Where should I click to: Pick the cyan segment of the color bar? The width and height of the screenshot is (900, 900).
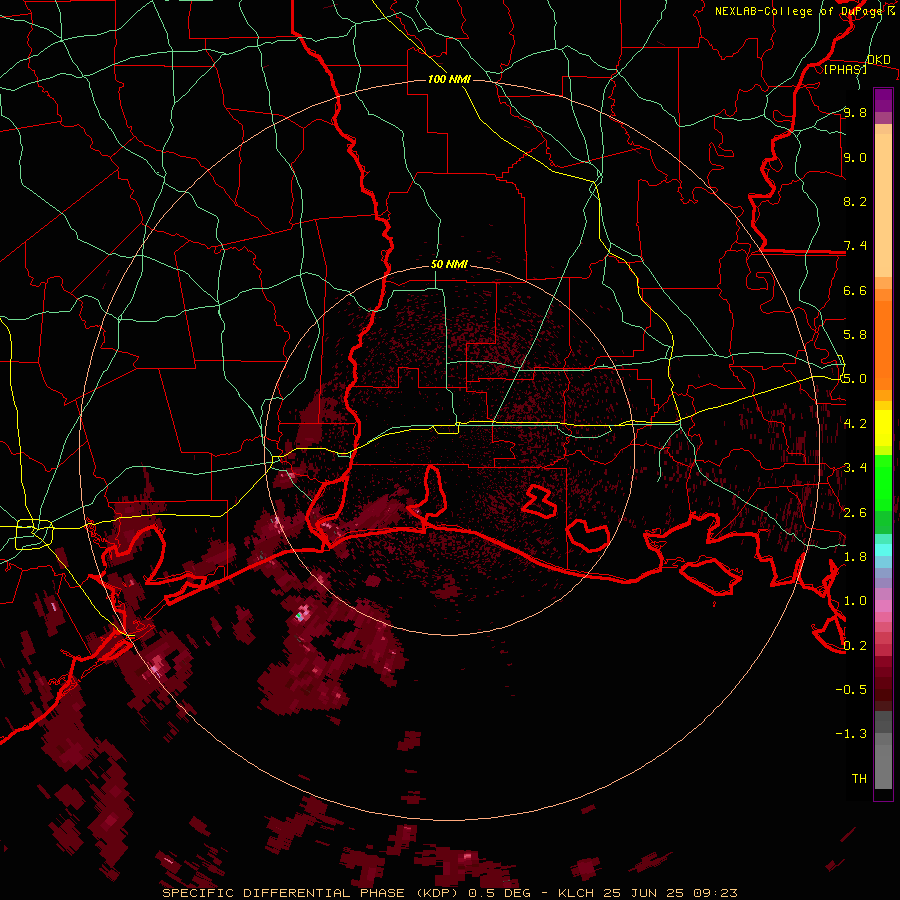[x=883, y=550]
